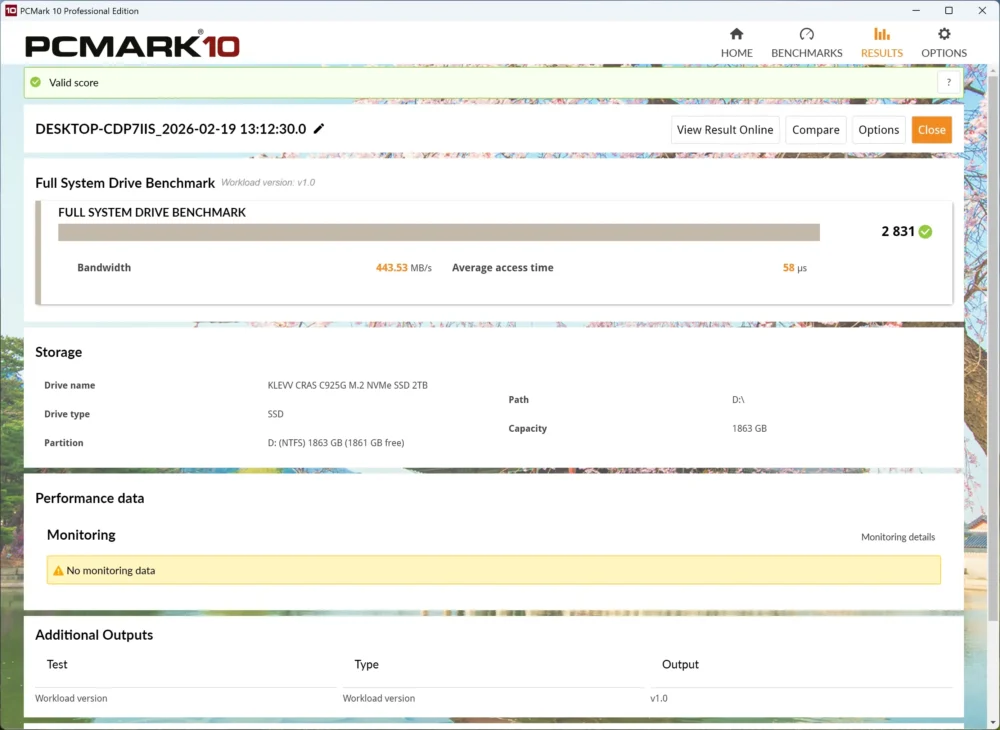Click Workload version in Test column
Screen dimensions: 1000x730
tap(71, 698)
